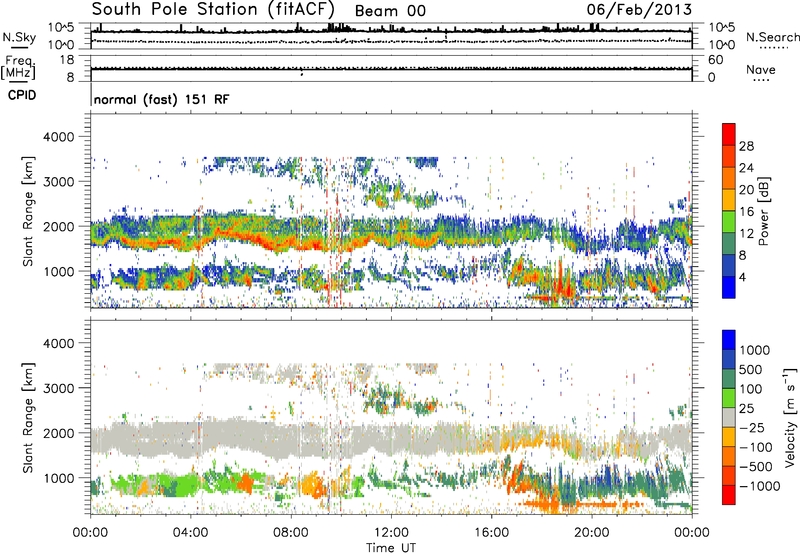Viewport: 800px width, 554px height.
Task: Click the red band of the Power color bar
Action: (x=729, y=135)
